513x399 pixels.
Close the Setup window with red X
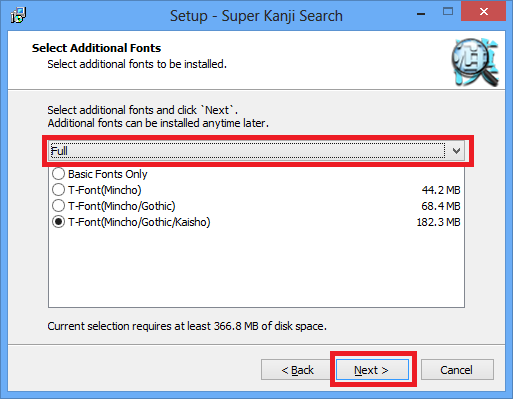coord(483,12)
